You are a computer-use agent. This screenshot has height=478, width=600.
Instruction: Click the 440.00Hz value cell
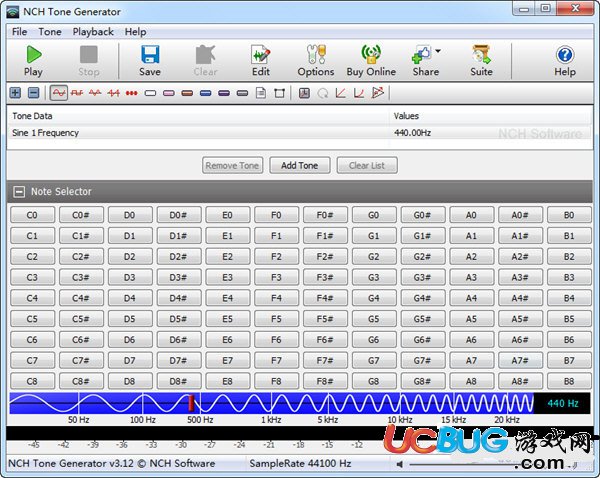412,133
